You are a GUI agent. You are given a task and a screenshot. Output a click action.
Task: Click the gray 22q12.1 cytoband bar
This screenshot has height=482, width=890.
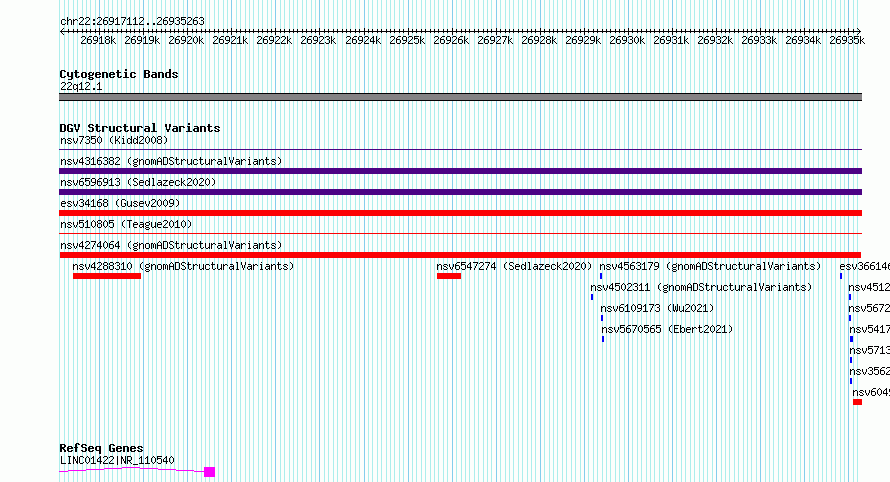pos(460,97)
